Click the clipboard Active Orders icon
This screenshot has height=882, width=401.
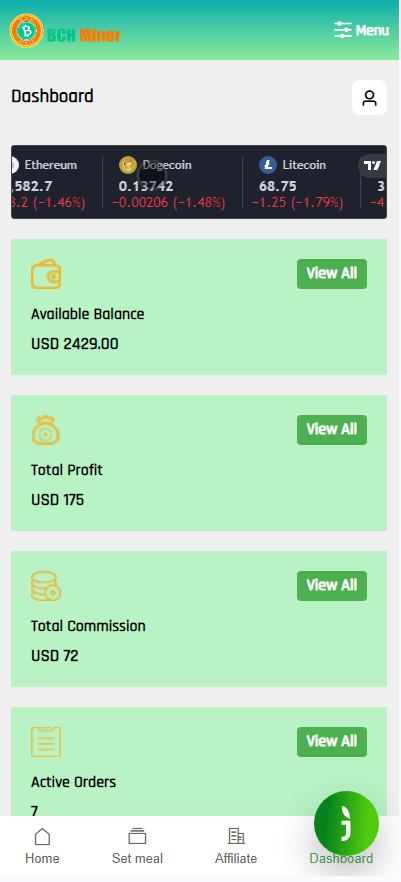click(x=46, y=742)
